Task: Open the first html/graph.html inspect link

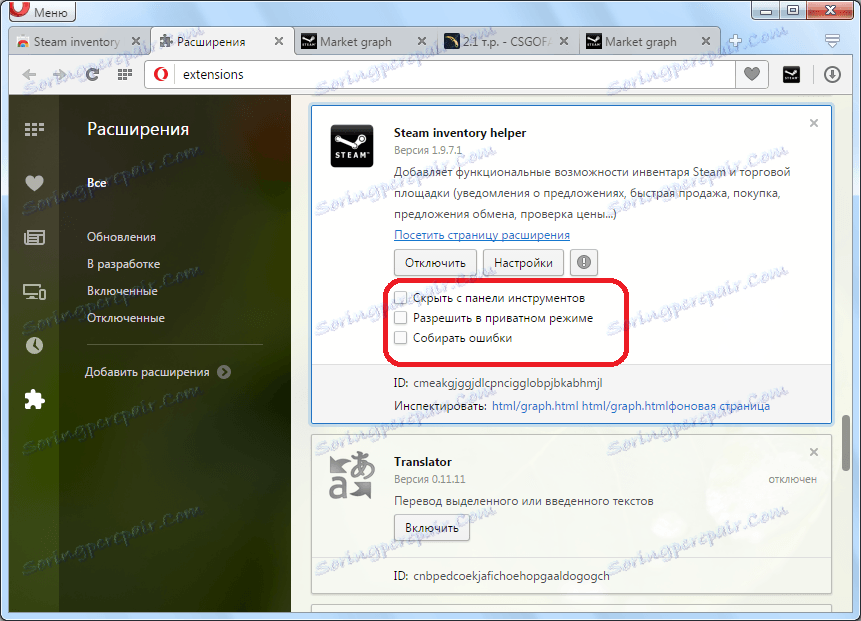Action: [x=535, y=406]
